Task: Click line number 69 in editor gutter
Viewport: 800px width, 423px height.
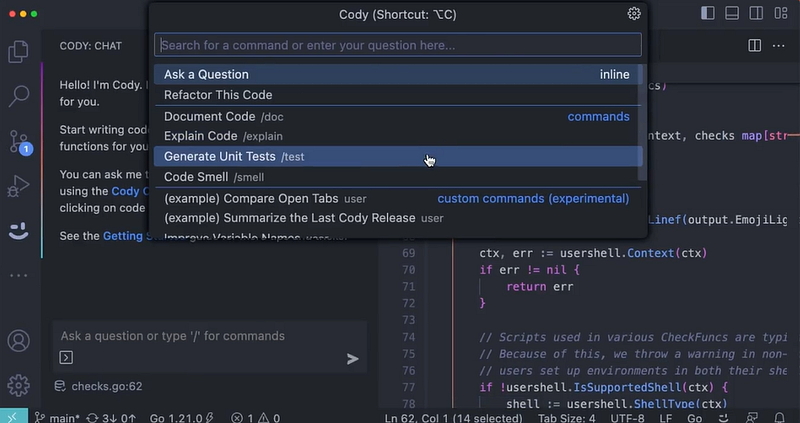Action: (x=408, y=253)
